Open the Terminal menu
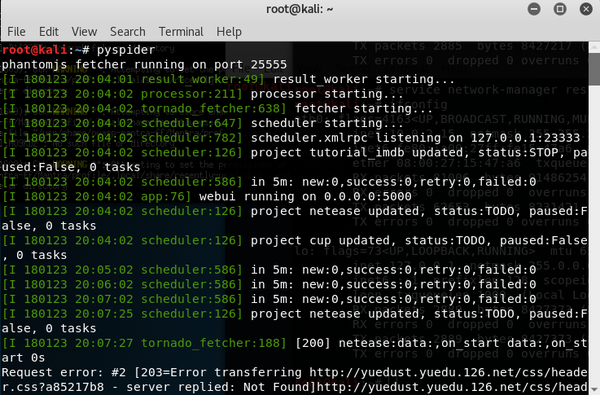 tap(181, 31)
